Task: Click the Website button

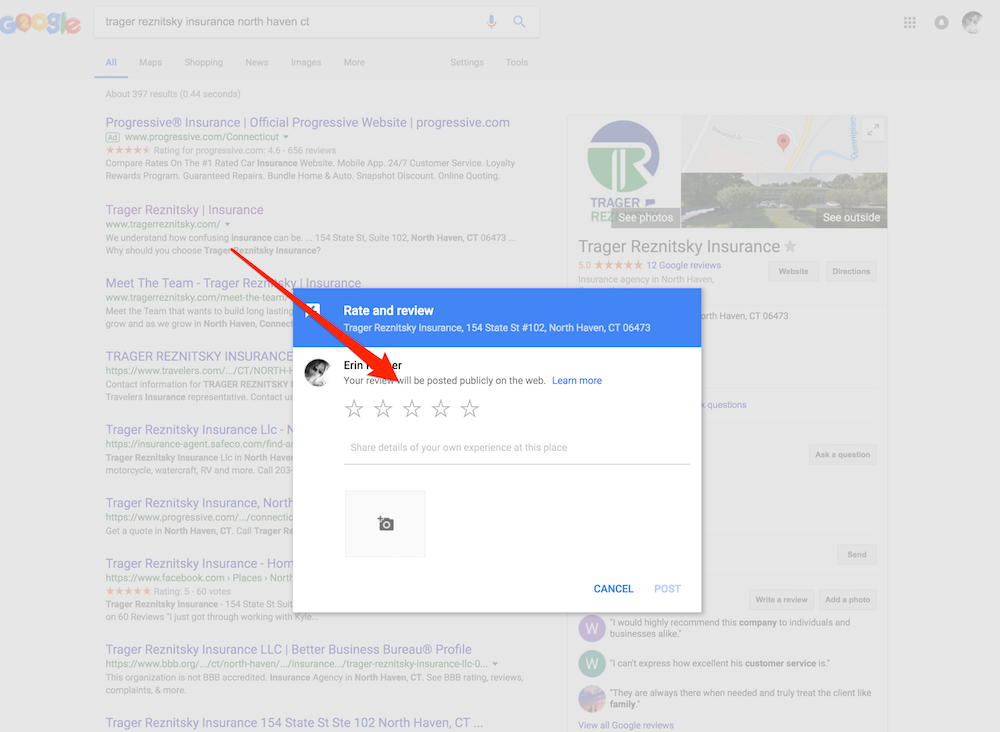Action: click(x=793, y=271)
